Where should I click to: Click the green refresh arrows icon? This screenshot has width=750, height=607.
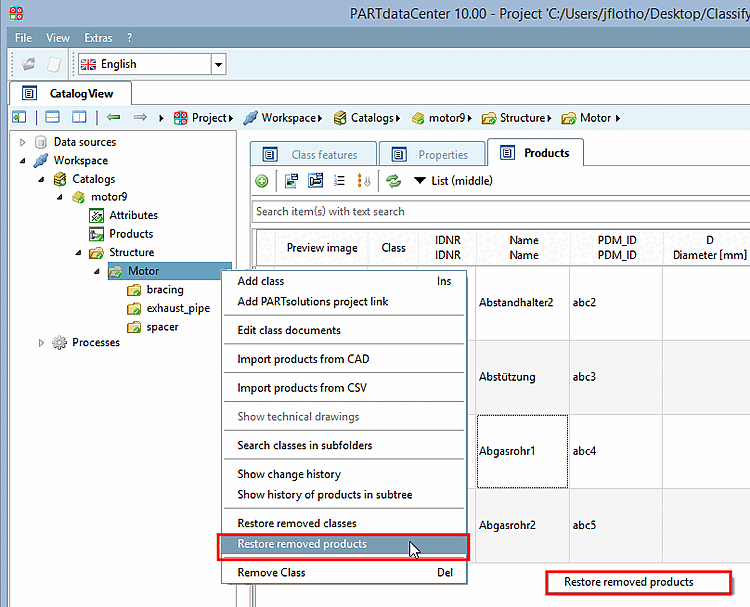(x=393, y=181)
